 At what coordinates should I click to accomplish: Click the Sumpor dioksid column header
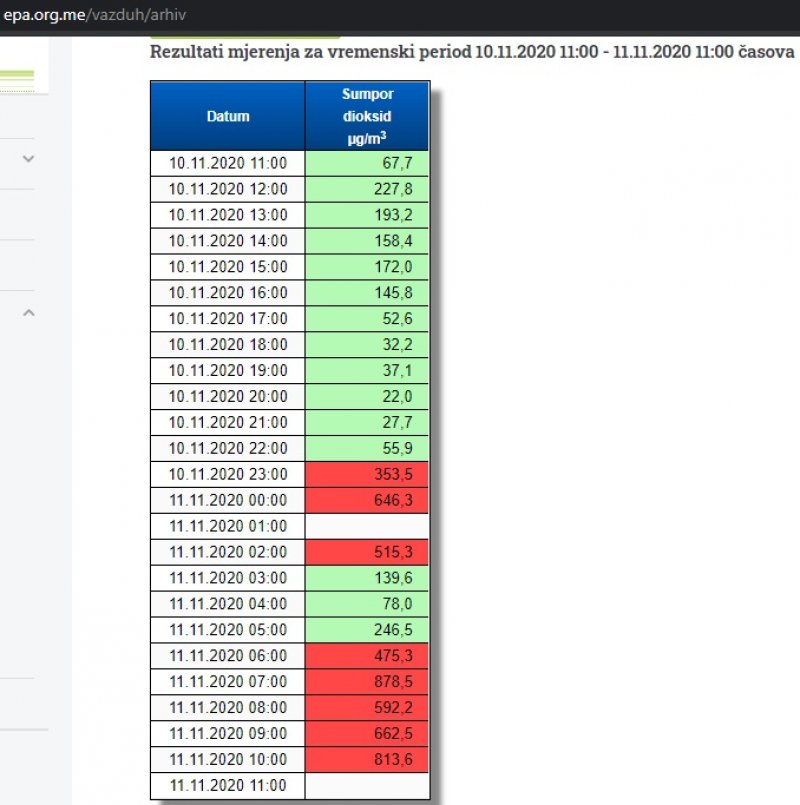click(367, 116)
